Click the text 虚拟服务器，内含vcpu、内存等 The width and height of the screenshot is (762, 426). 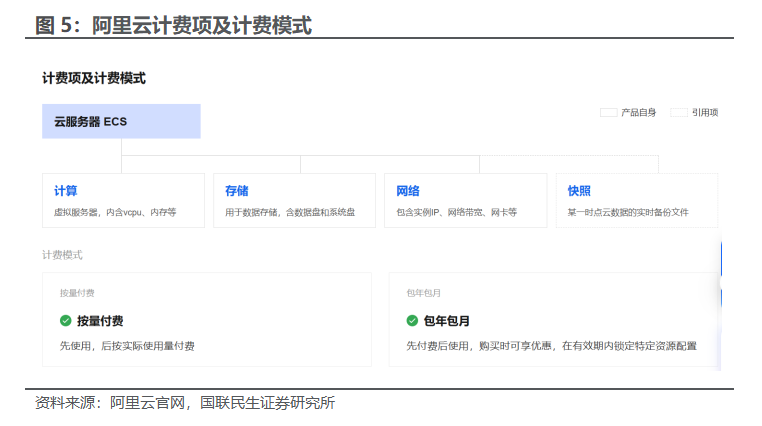tap(115, 212)
